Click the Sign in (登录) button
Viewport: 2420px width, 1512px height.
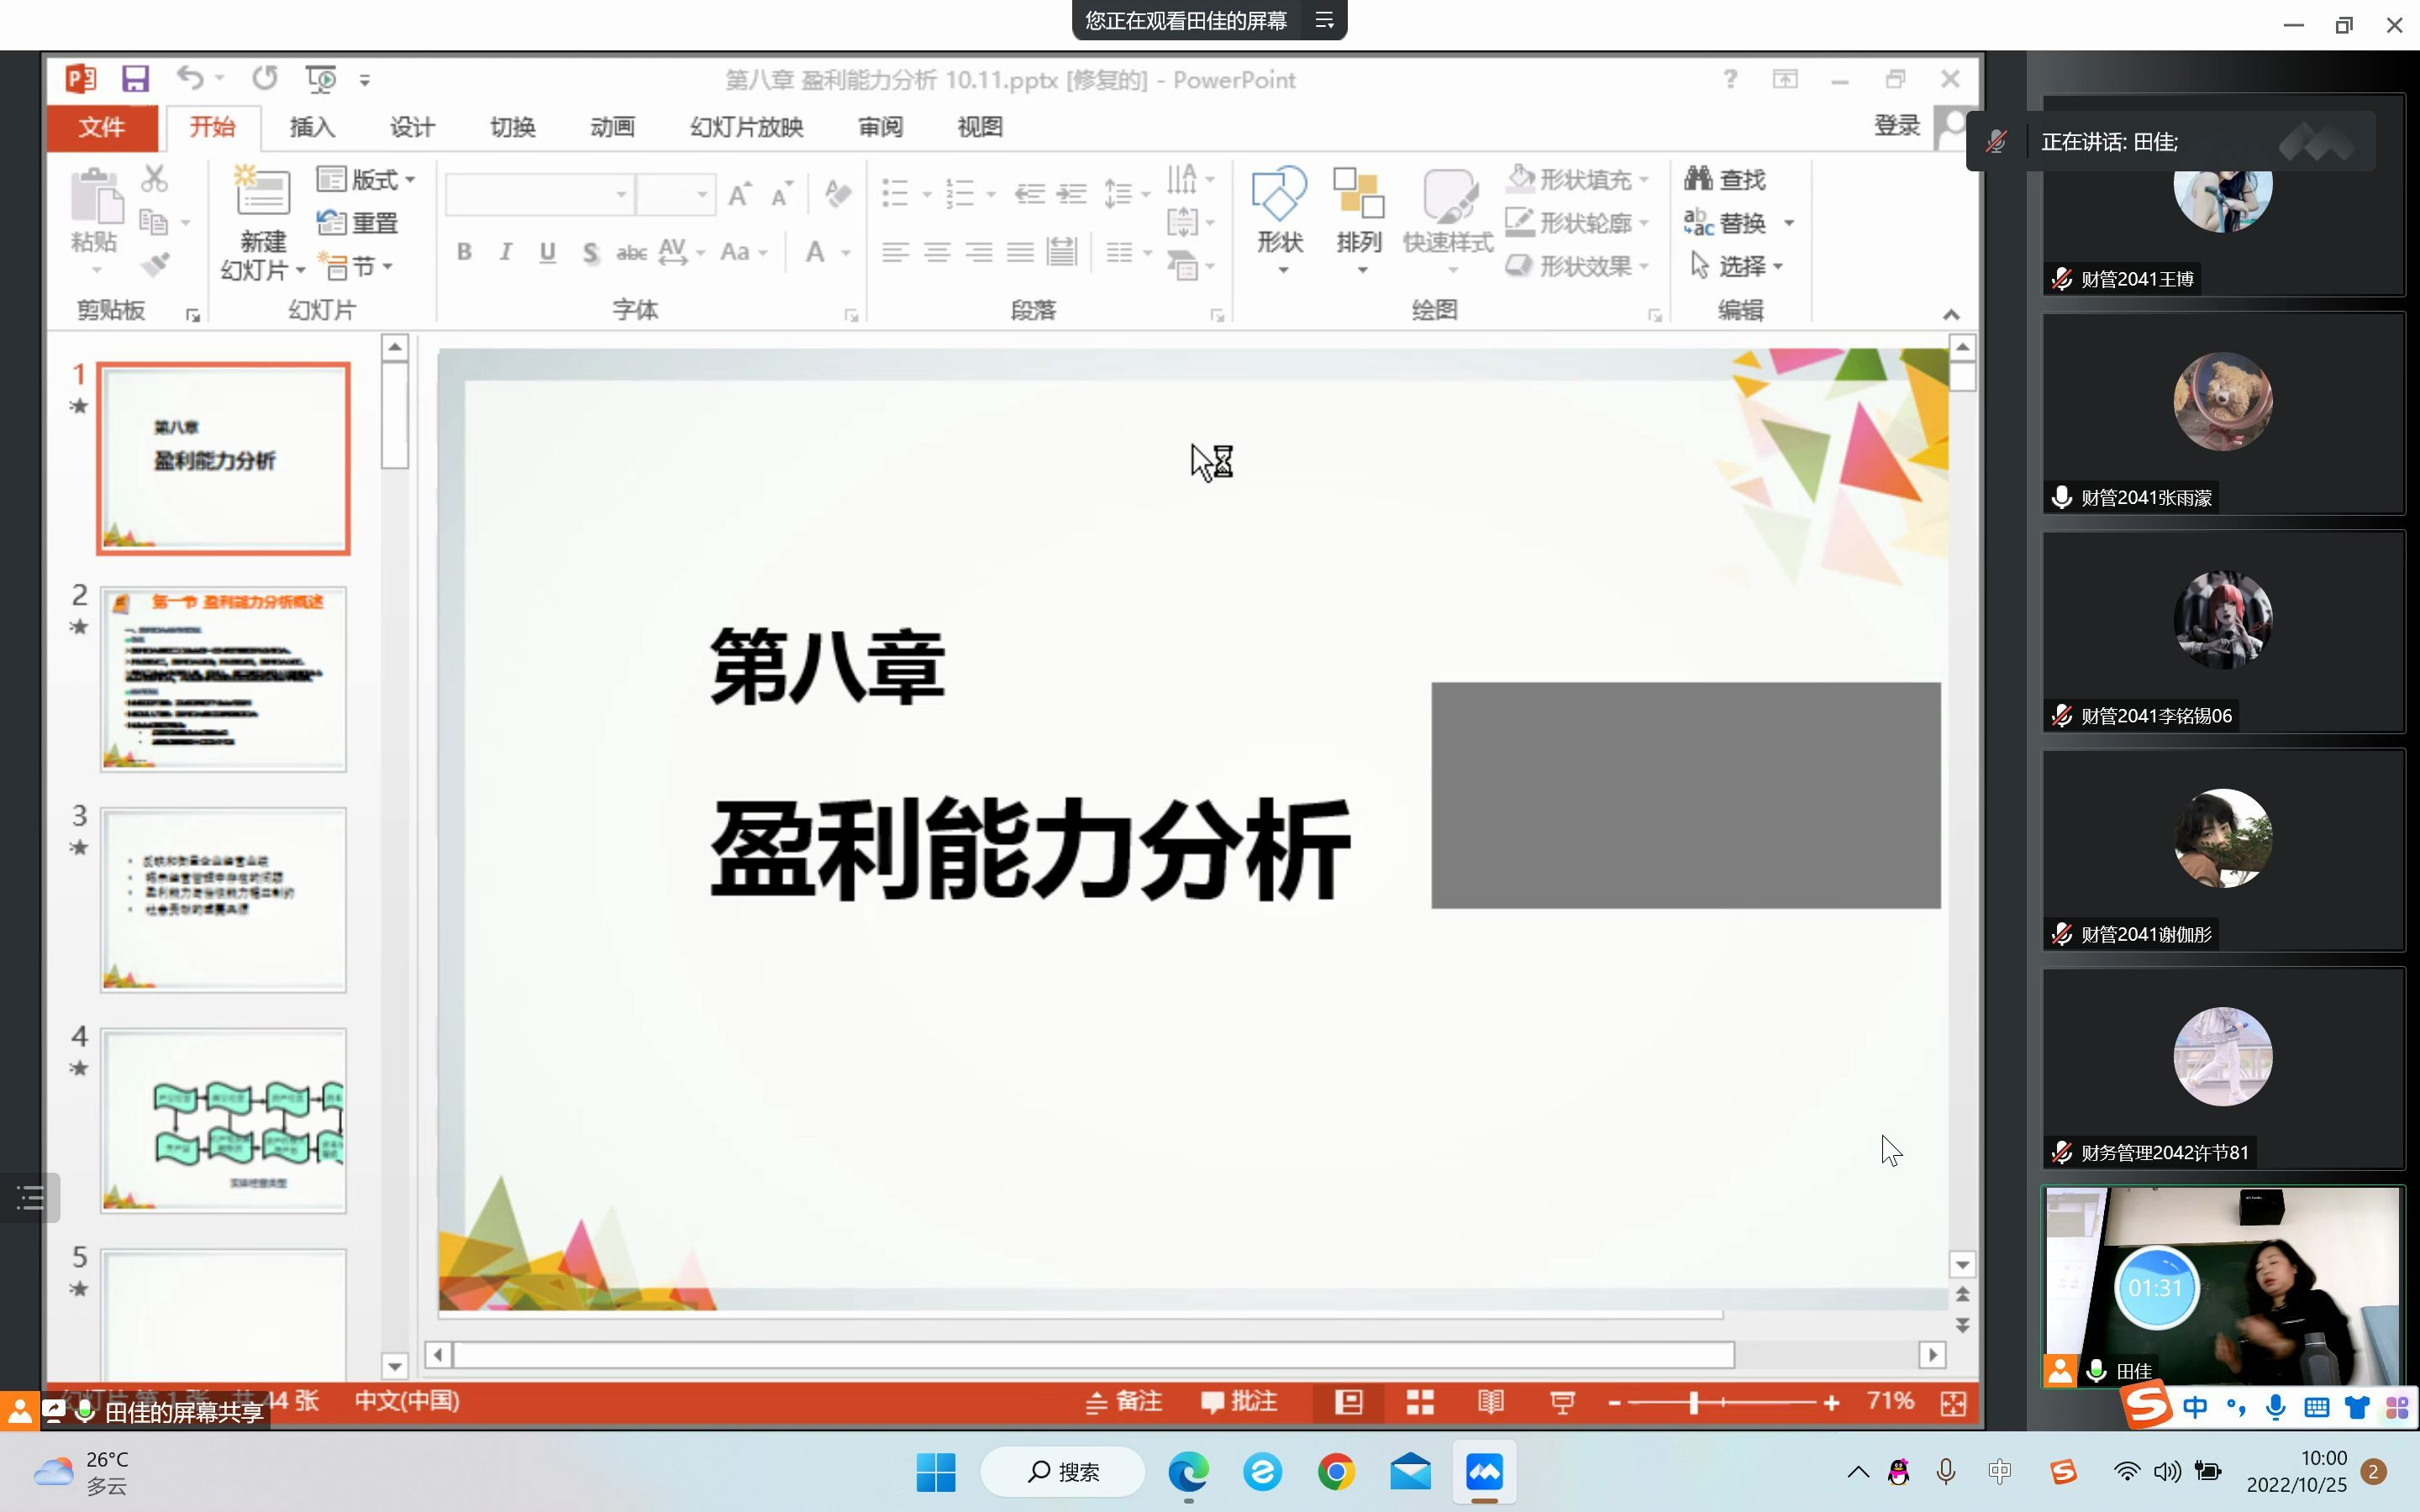[1896, 125]
